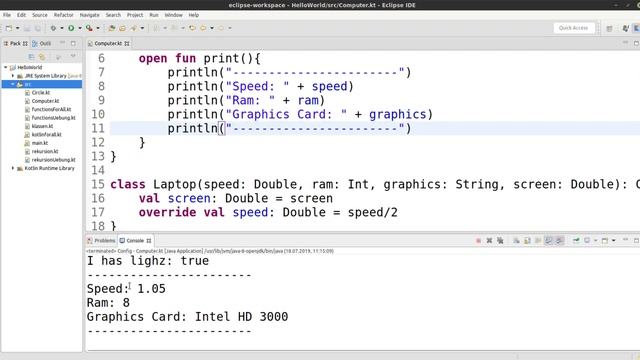Click the External Tools run icon
Image resolution: width=640 pixels, height=360 pixels.
pos(89,28)
